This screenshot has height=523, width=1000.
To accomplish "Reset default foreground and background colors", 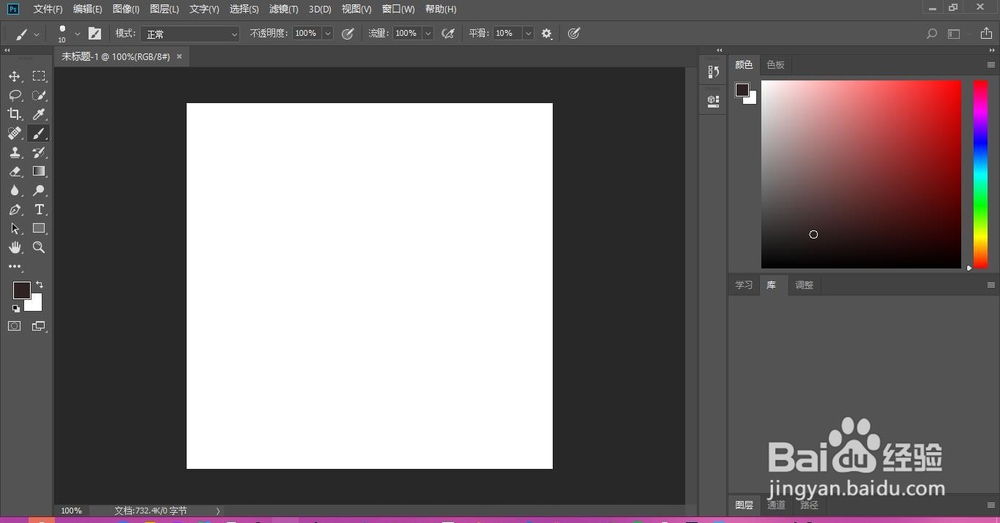I will pos(15,308).
